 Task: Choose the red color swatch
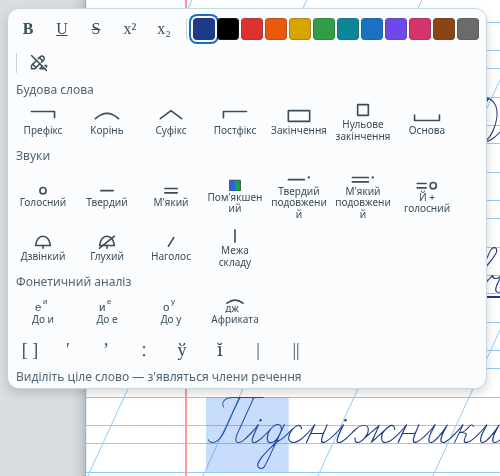[252, 29]
